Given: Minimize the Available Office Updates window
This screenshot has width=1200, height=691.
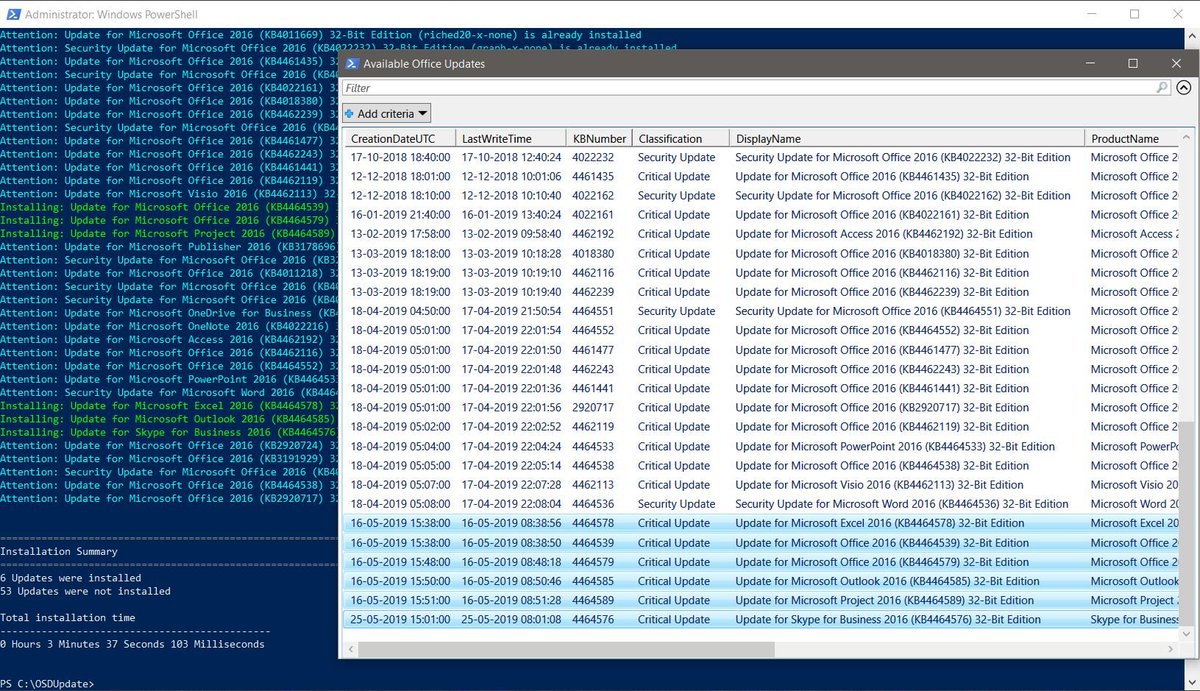Looking at the screenshot, I should pyautogui.click(x=1089, y=63).
